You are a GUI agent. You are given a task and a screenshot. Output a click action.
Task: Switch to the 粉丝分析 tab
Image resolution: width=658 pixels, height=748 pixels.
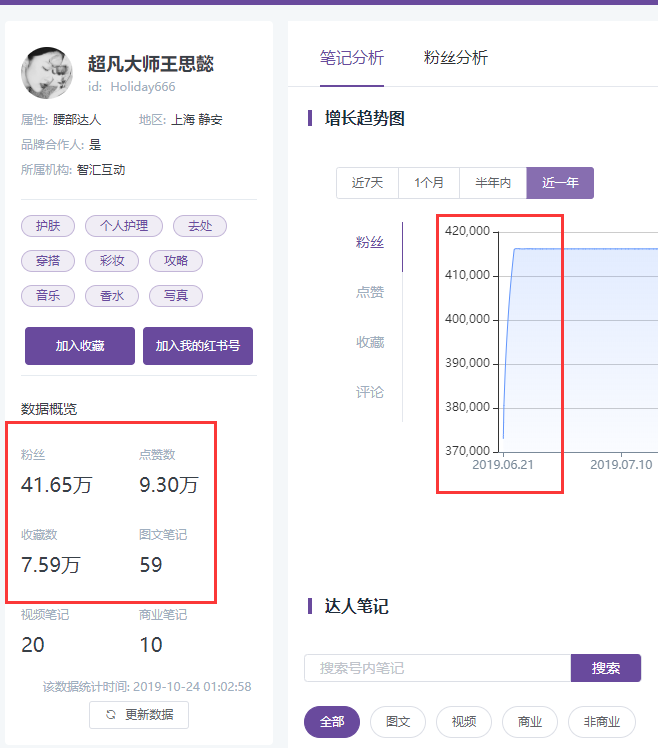[456, 58]
